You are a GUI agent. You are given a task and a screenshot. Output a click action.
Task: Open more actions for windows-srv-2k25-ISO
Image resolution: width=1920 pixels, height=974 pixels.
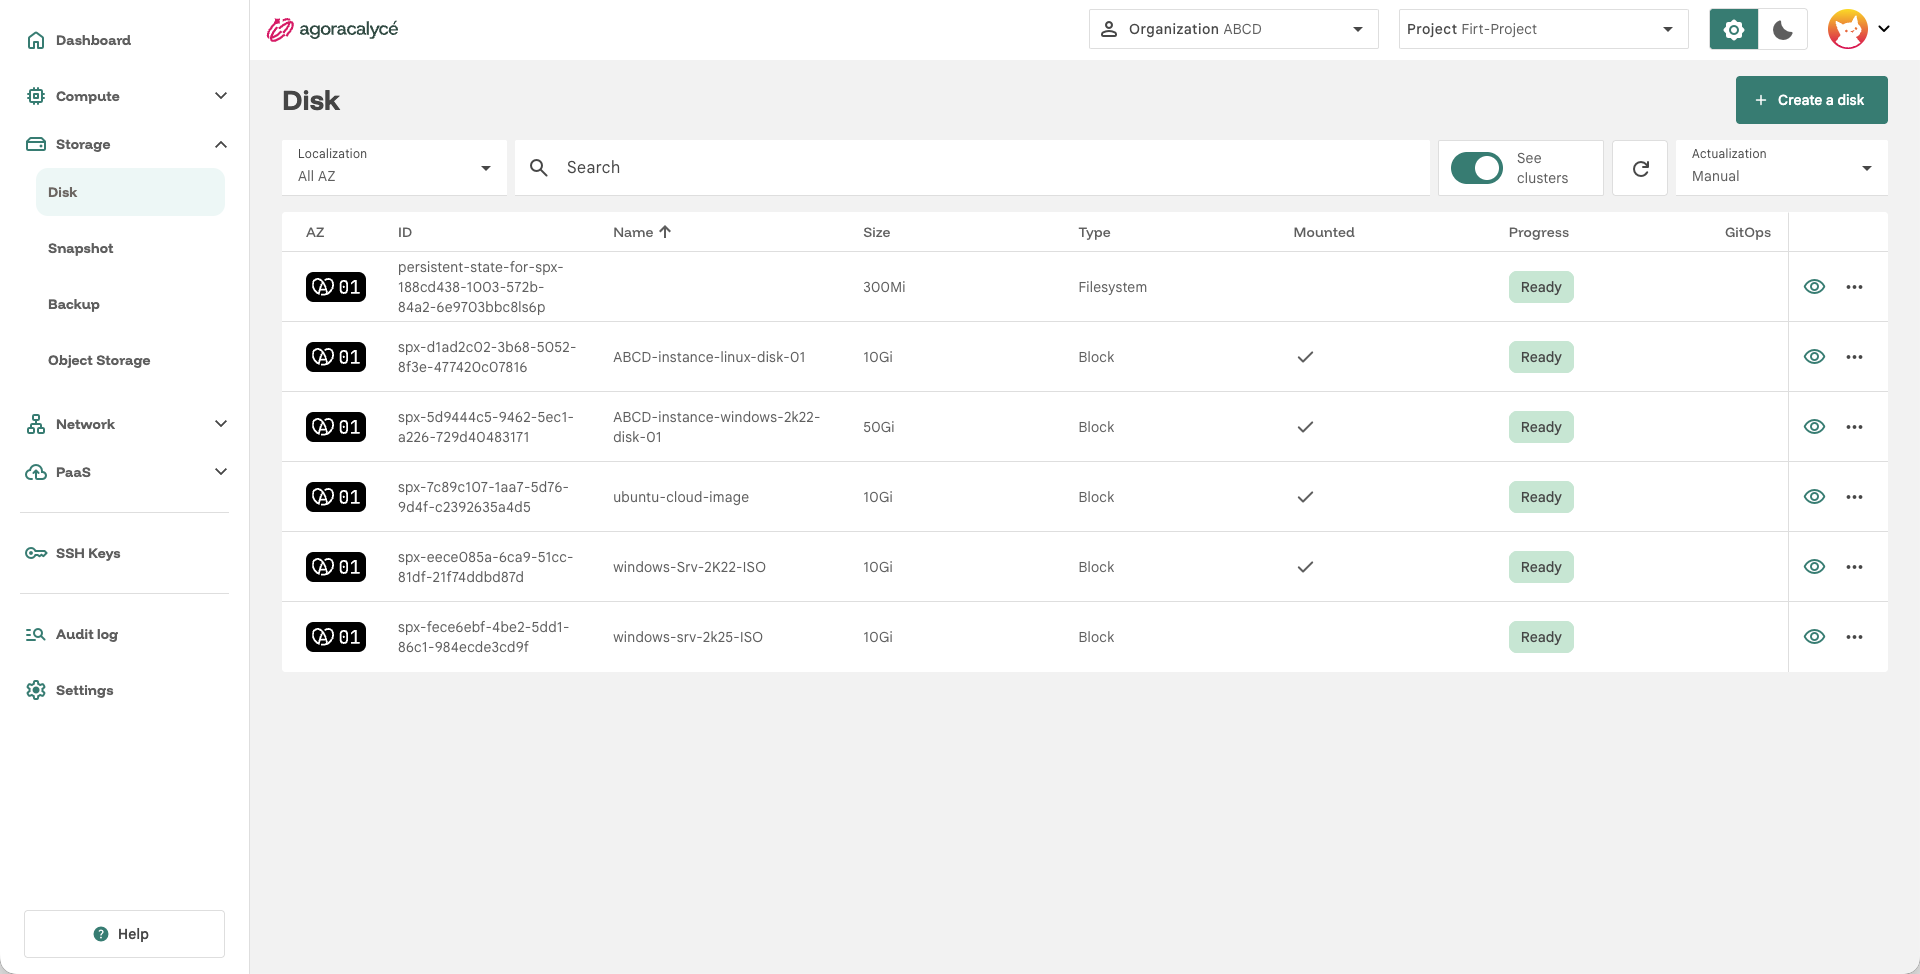click(x=1855, y=637)
